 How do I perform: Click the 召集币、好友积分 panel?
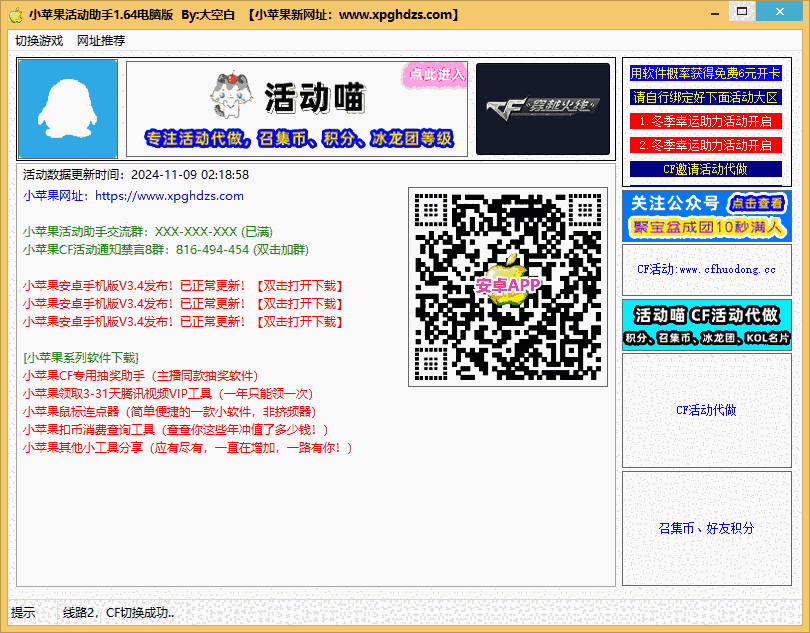[x=706, y=528]
